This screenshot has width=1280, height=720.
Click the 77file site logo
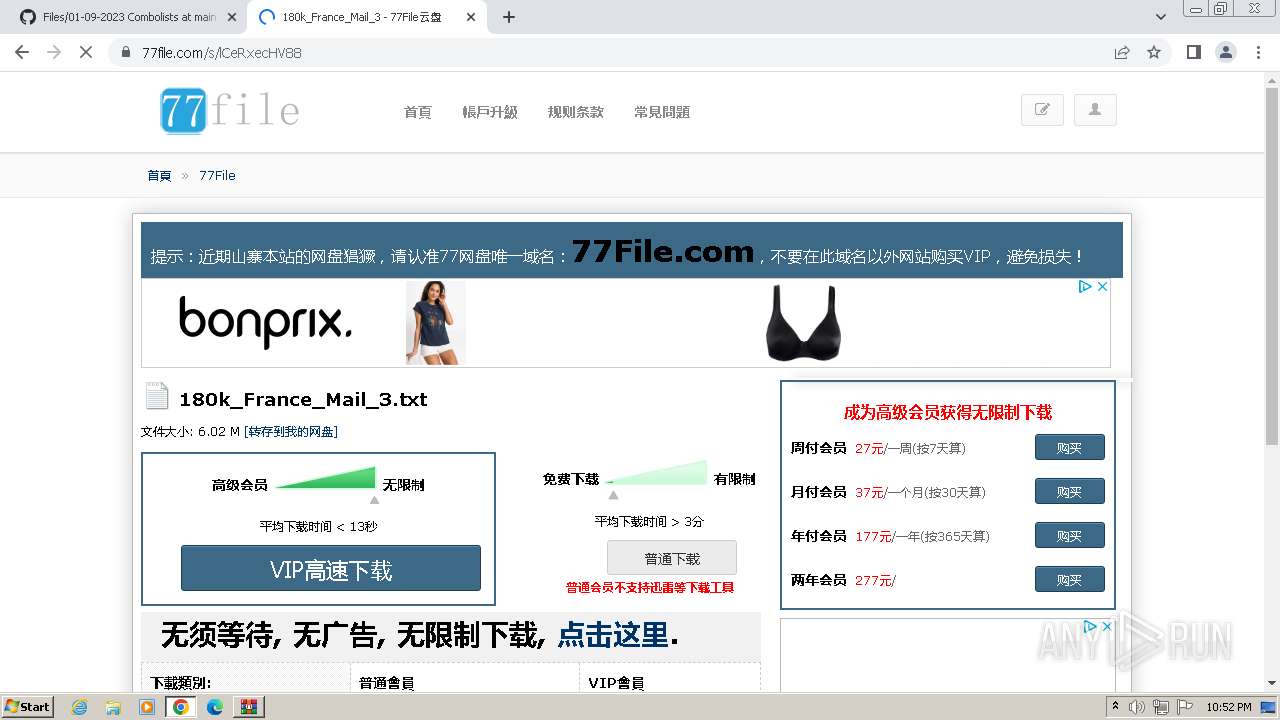[230, 111]
